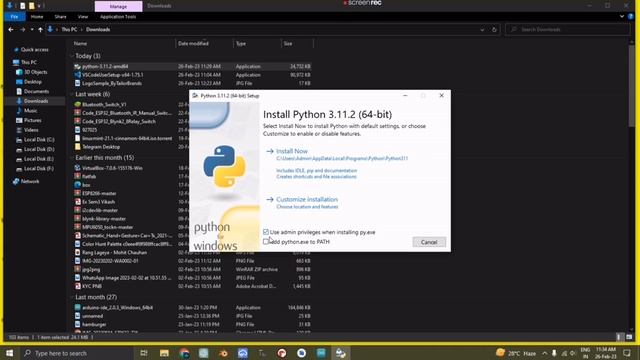The width and height of the screenshot is (640, 360).
Task: Go up one folder level arrow
Action: 40,29
